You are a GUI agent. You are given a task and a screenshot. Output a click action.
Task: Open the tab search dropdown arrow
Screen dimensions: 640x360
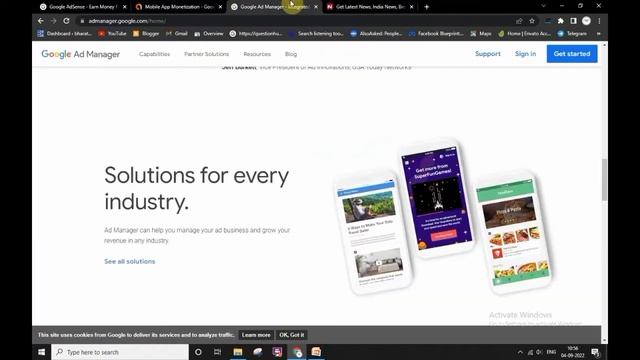543,6
